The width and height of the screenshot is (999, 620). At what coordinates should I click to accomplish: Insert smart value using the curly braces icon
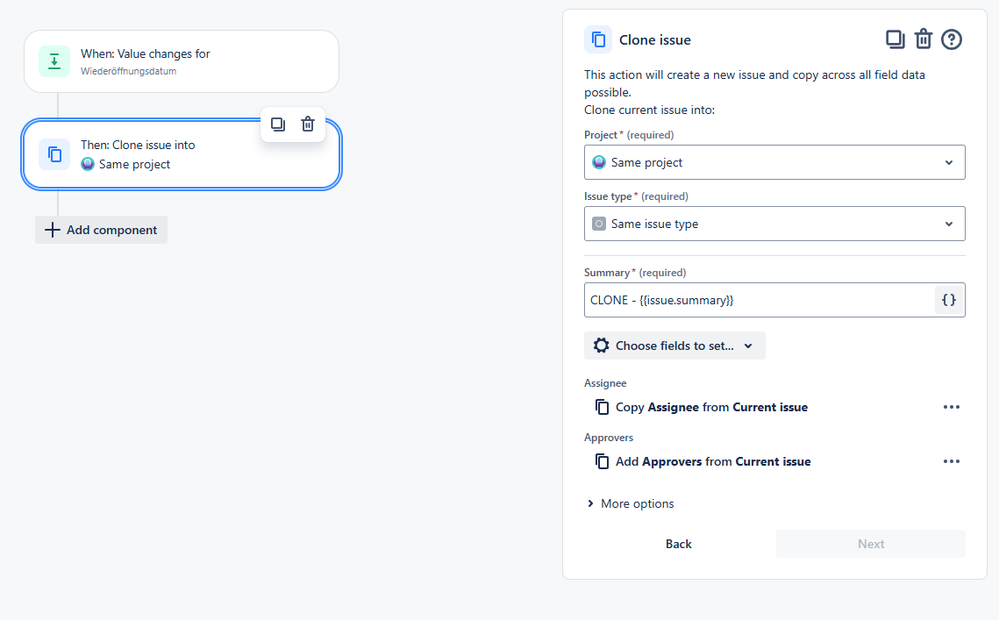coord(949,300)
